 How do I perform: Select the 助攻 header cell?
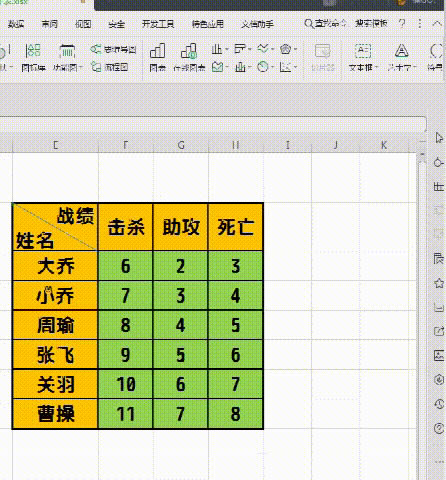(x=181, y=227)
